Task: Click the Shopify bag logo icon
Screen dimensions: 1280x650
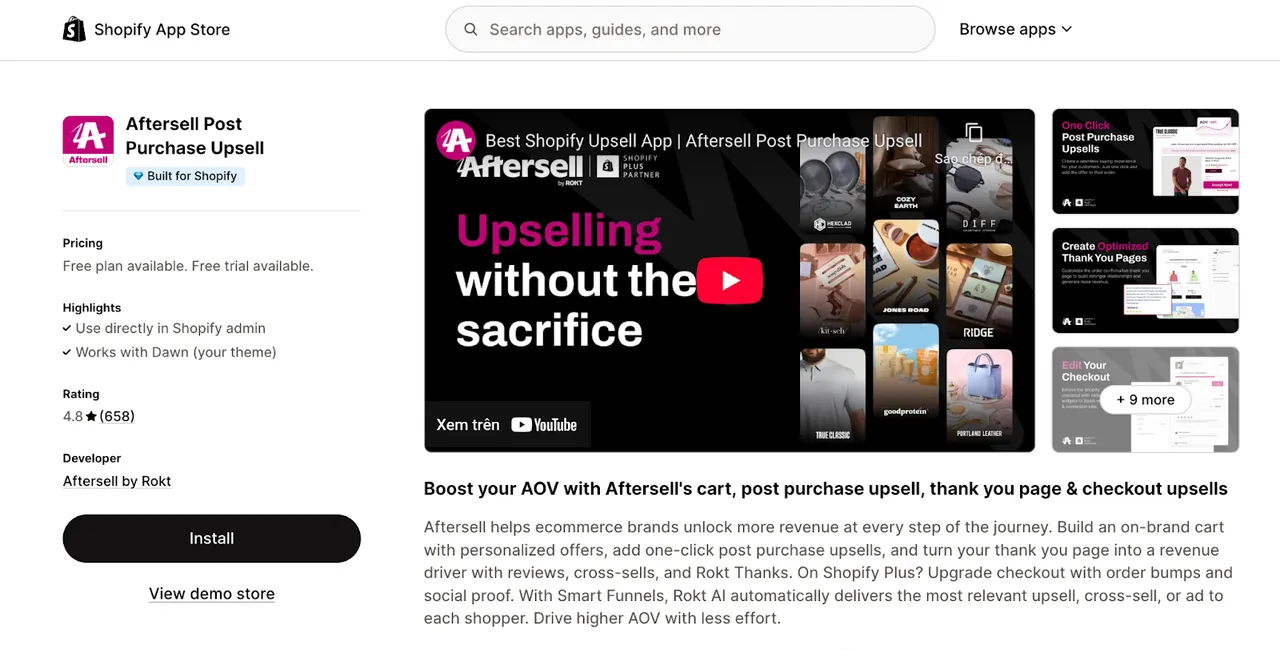Action: 74,30
